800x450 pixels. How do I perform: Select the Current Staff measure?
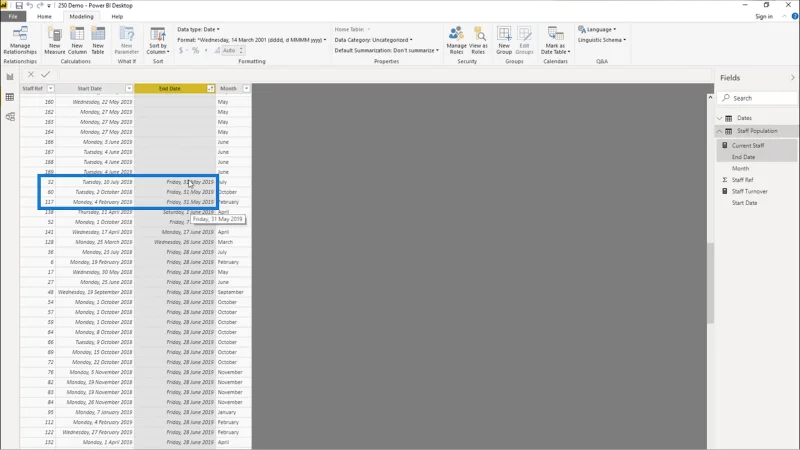pos(748,145)
